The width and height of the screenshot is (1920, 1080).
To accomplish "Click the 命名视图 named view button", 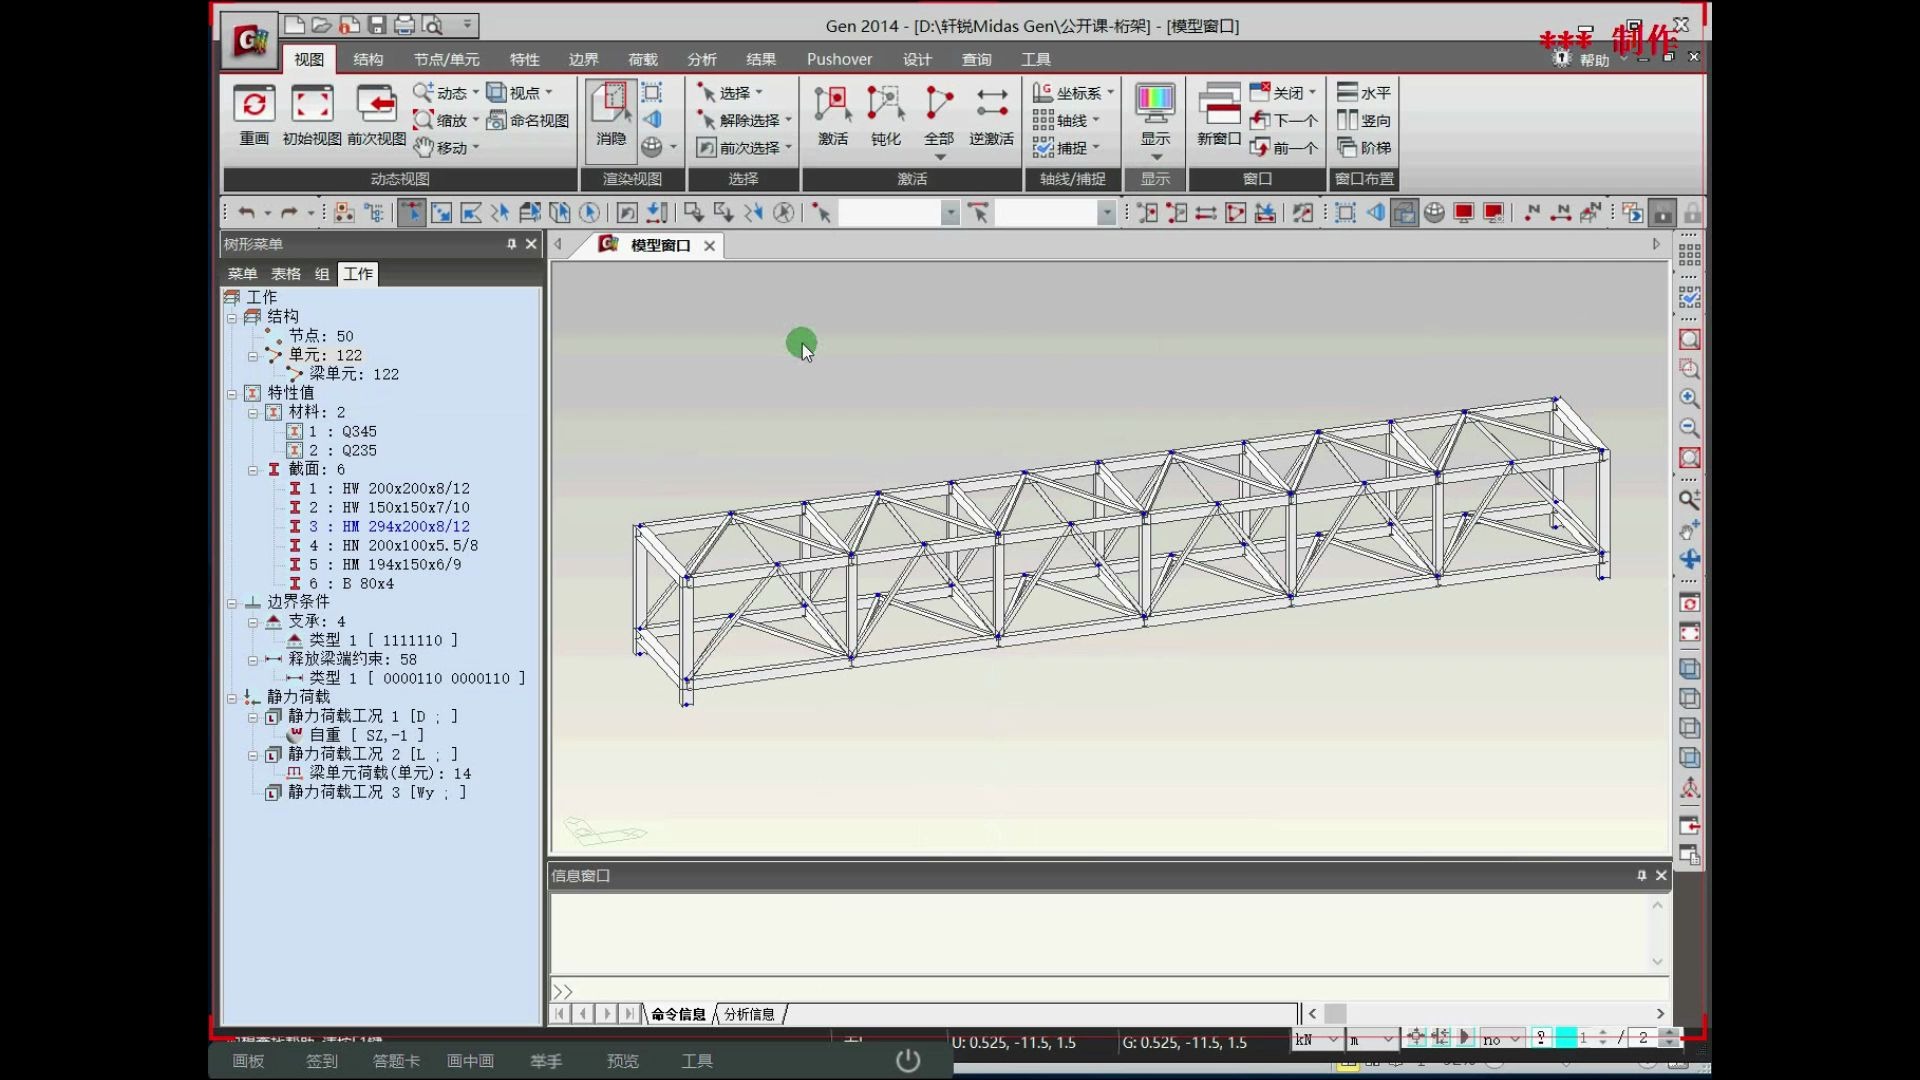I will pos(528,121).
